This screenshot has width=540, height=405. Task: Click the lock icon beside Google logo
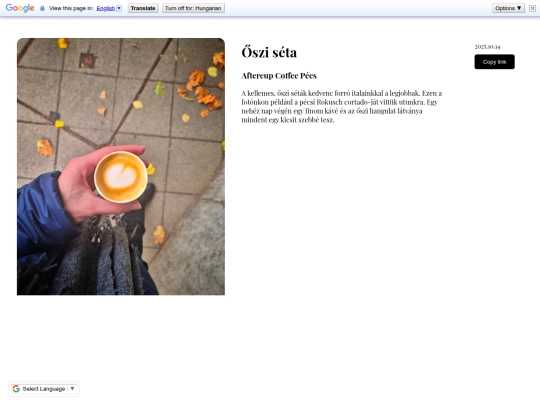(x=42, y=8)
